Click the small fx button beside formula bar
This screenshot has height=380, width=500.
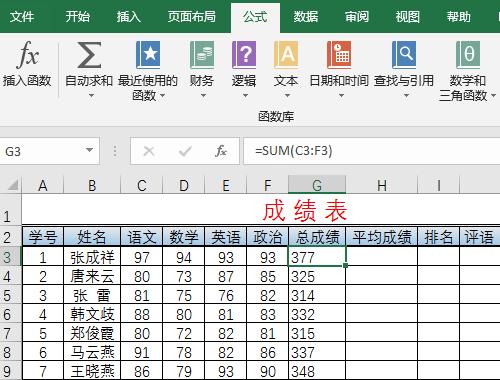point(221,151)
